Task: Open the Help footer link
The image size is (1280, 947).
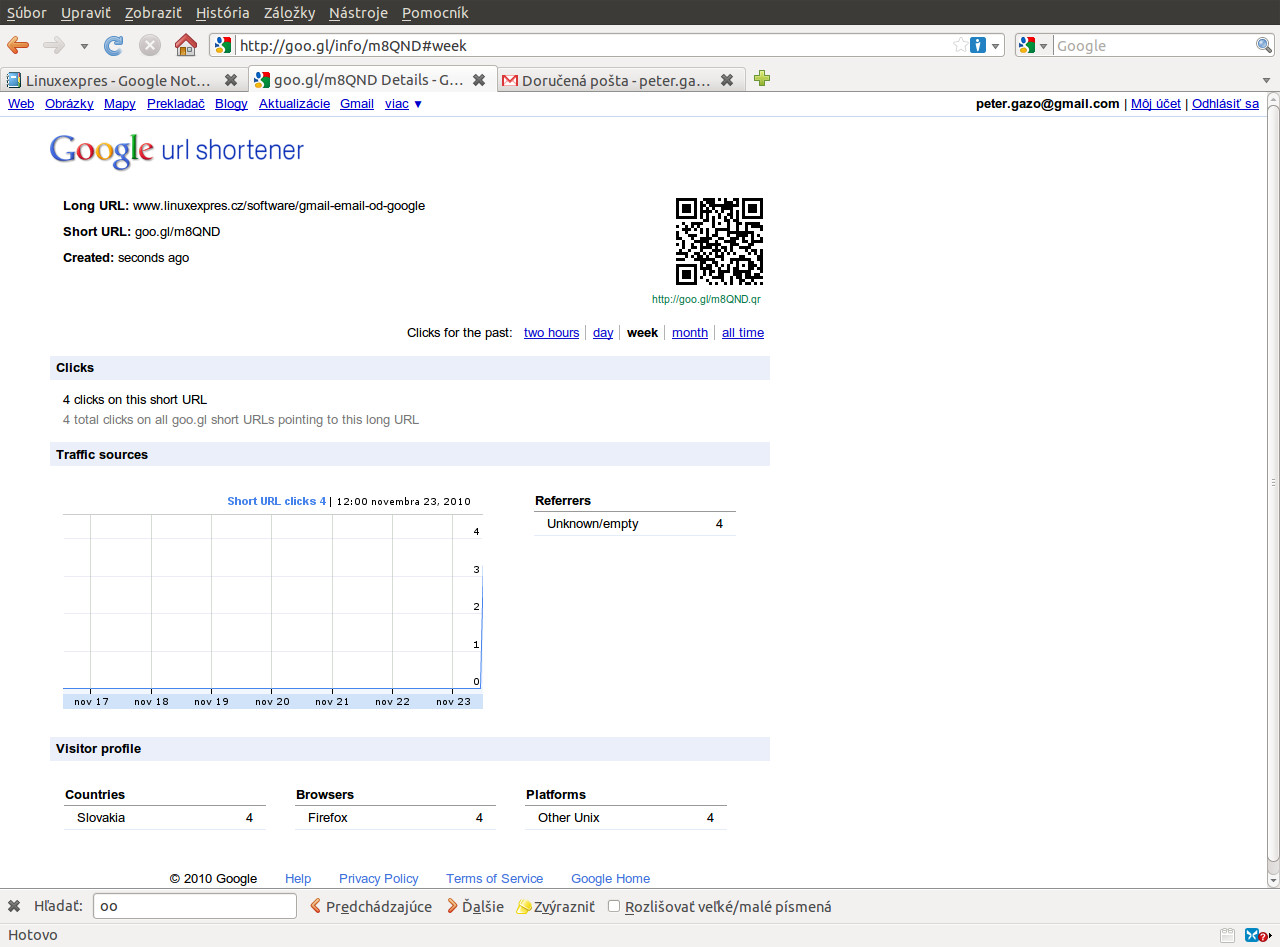Action: tap(298, 879)
